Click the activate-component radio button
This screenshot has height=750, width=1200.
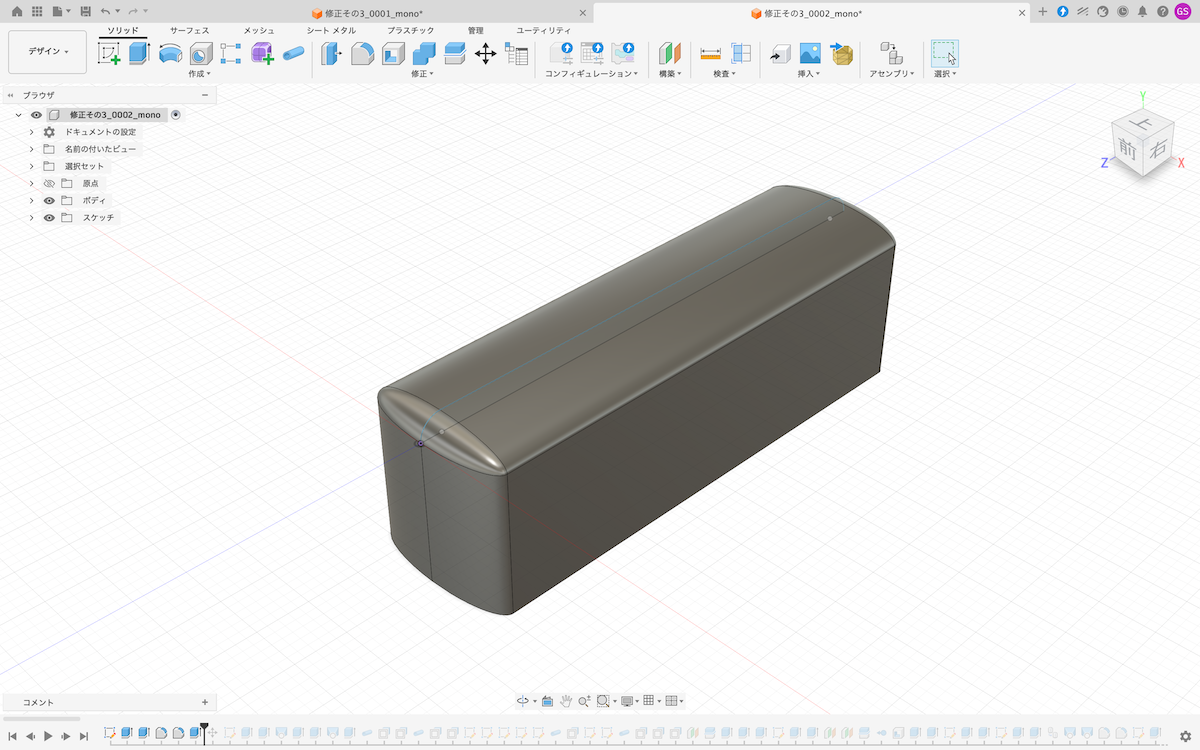coord(176,115)
